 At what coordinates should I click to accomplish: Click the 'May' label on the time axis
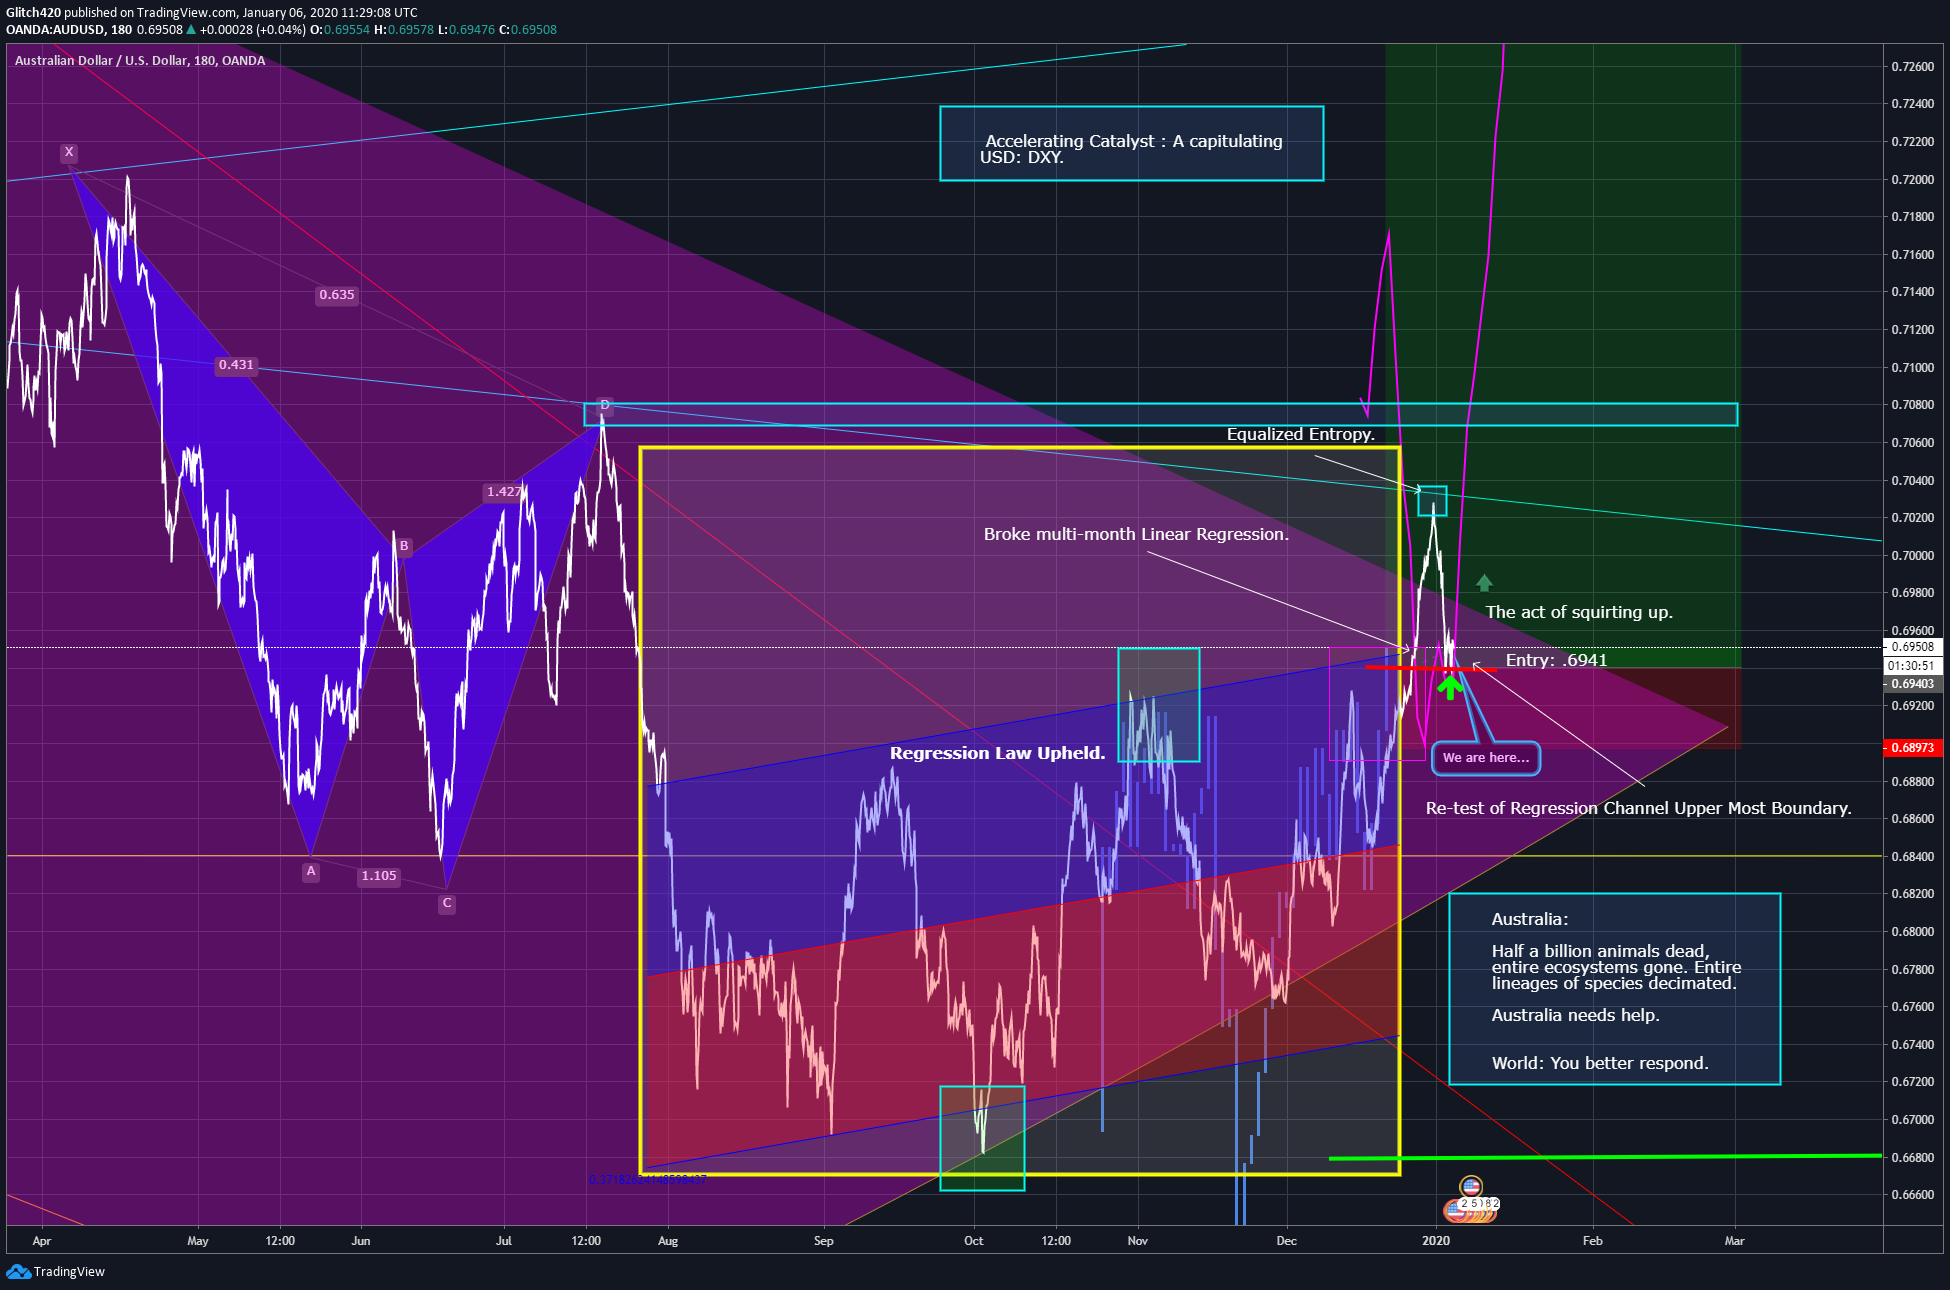pos(198,1241)
